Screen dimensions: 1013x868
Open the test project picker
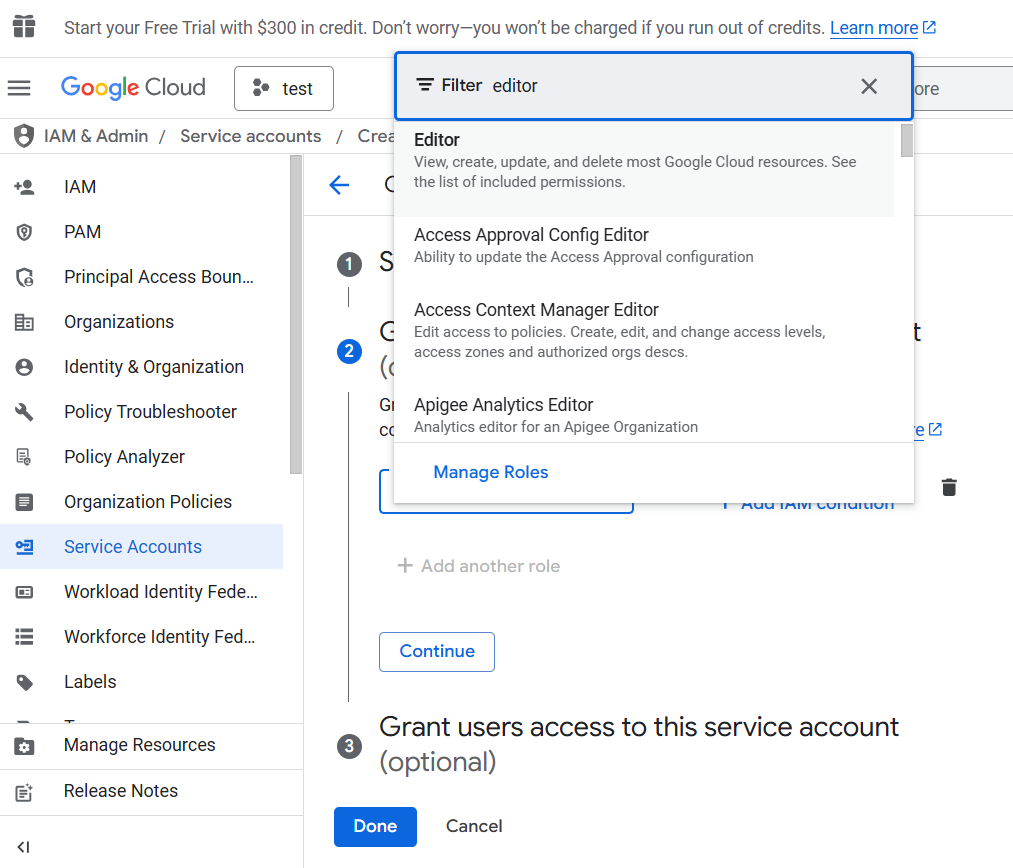pos(284,88)
